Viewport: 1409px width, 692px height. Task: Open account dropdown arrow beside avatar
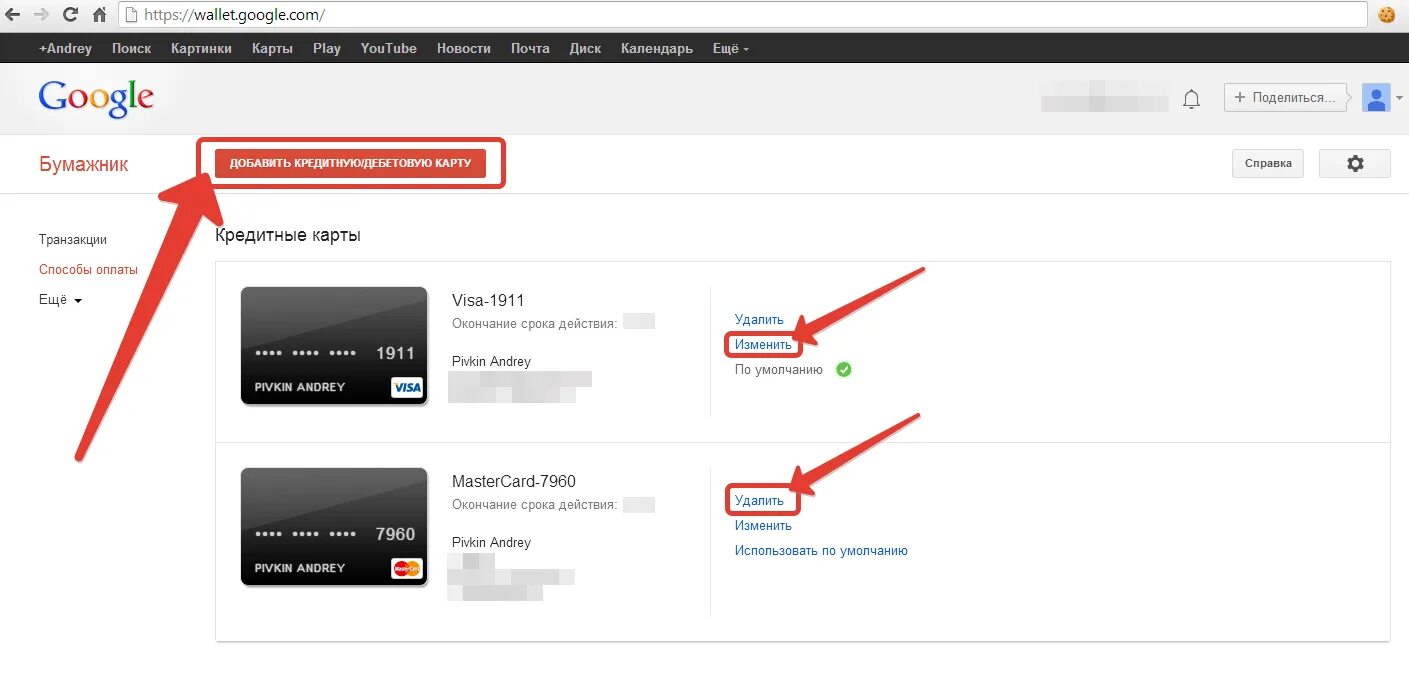pyautogui.click(x=1399, y=98)
